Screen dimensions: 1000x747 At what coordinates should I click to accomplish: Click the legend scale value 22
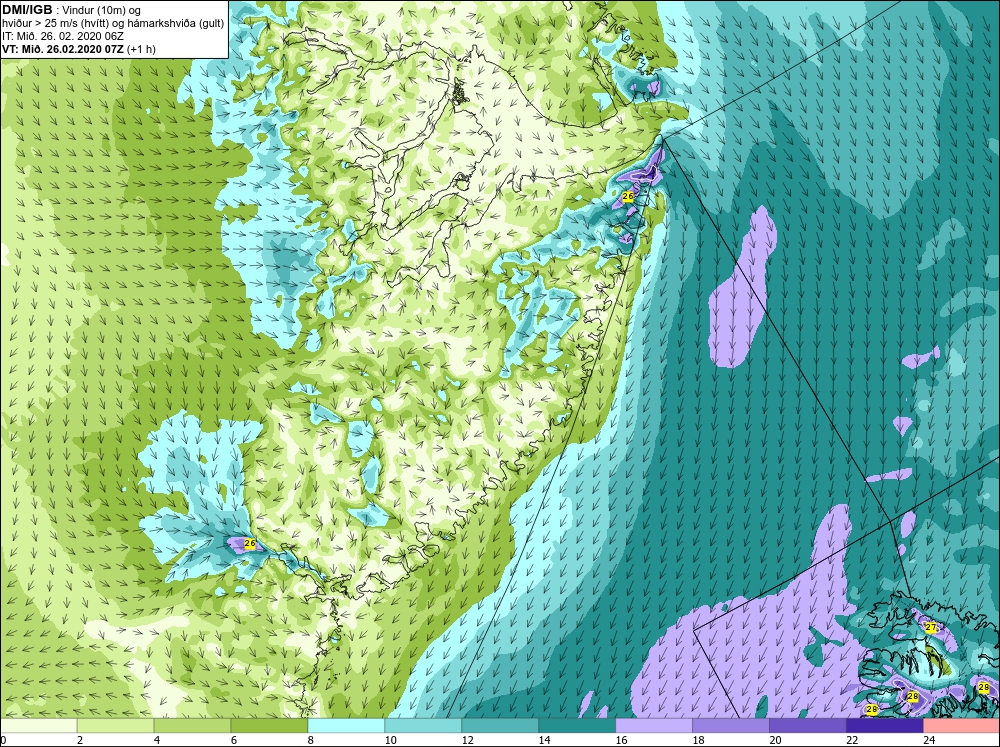(x=852, y=740)
